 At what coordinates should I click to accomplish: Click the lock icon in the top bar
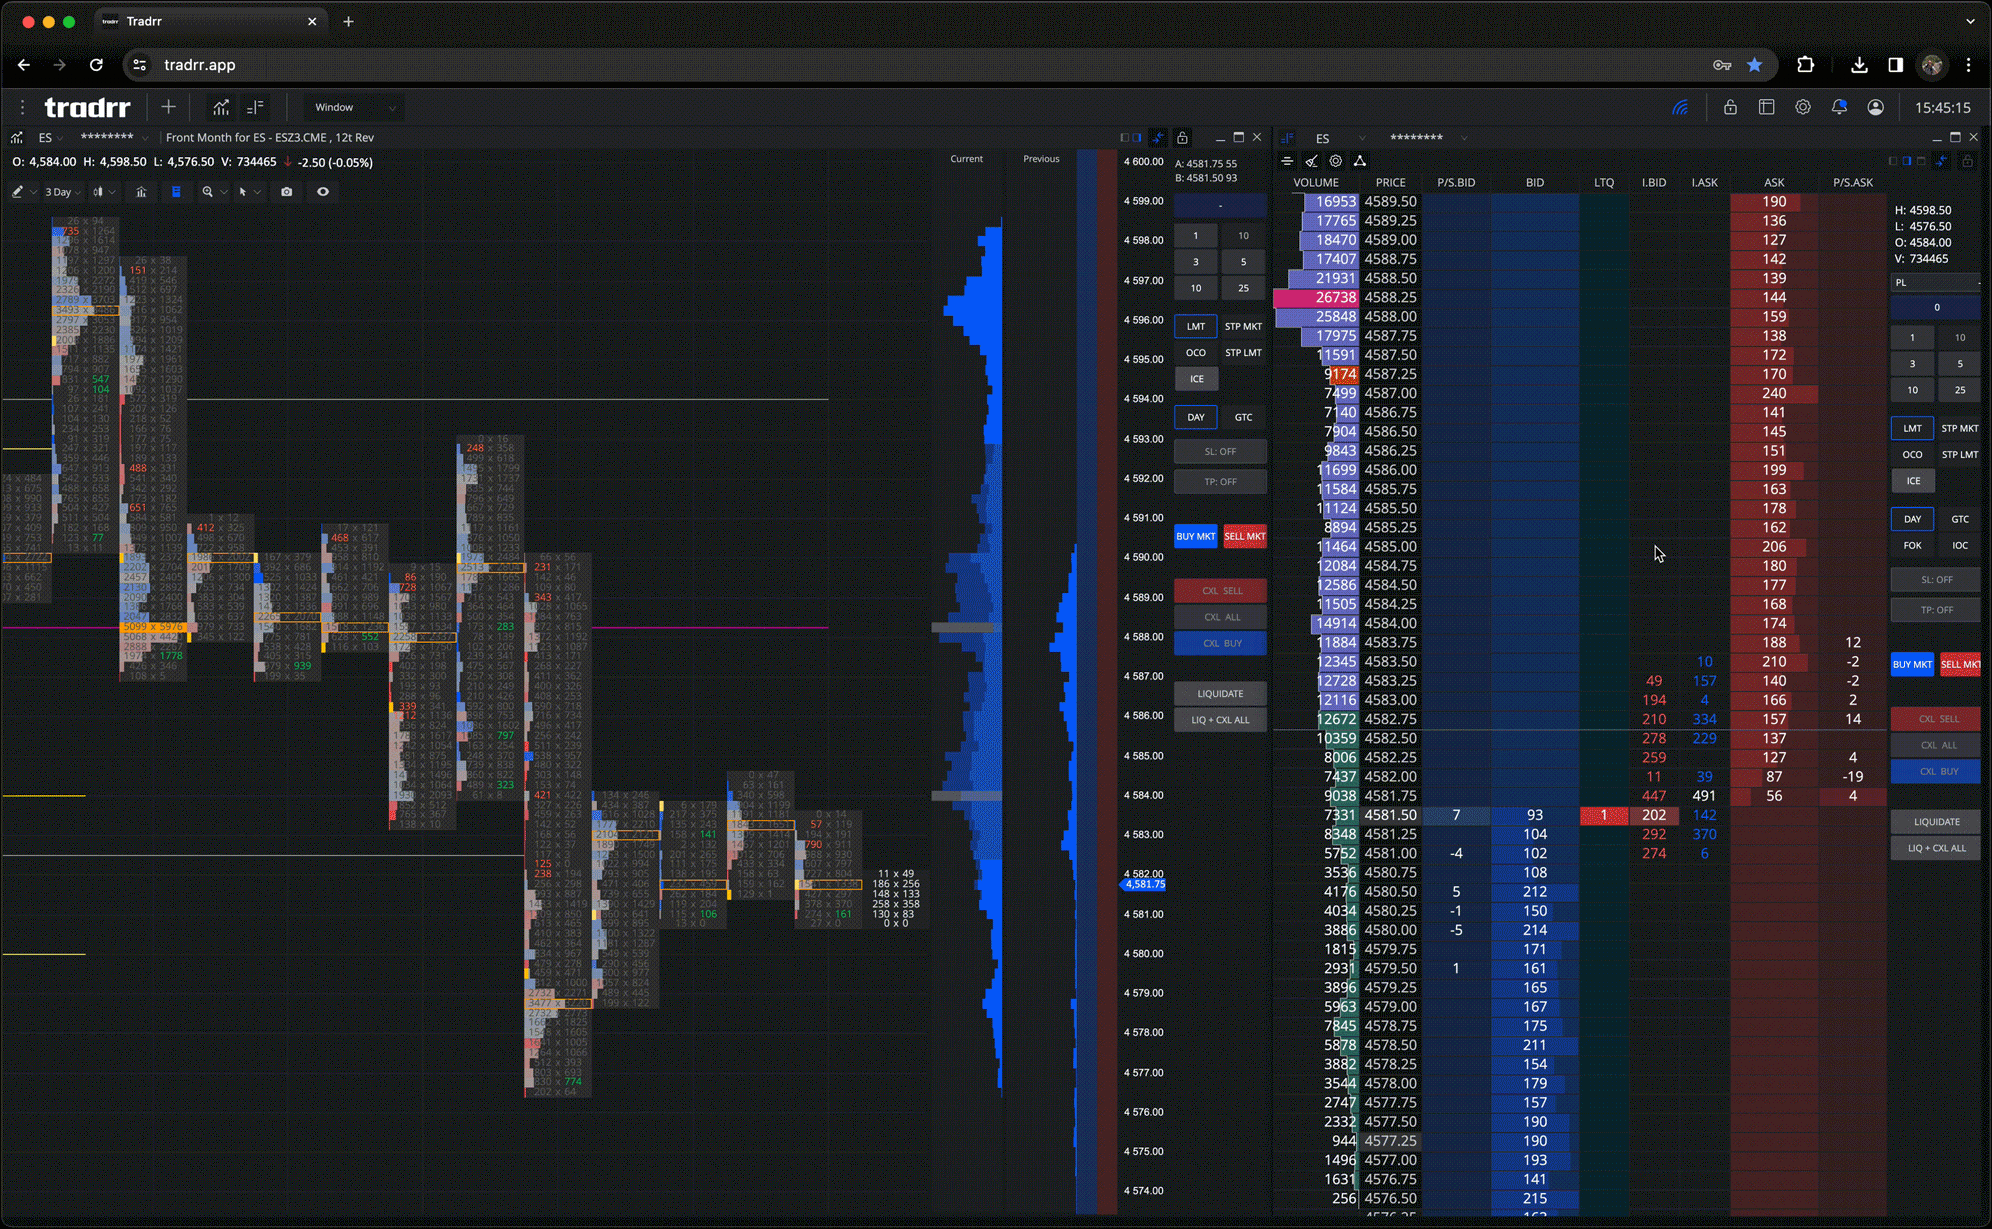[x=1729, y=107]
